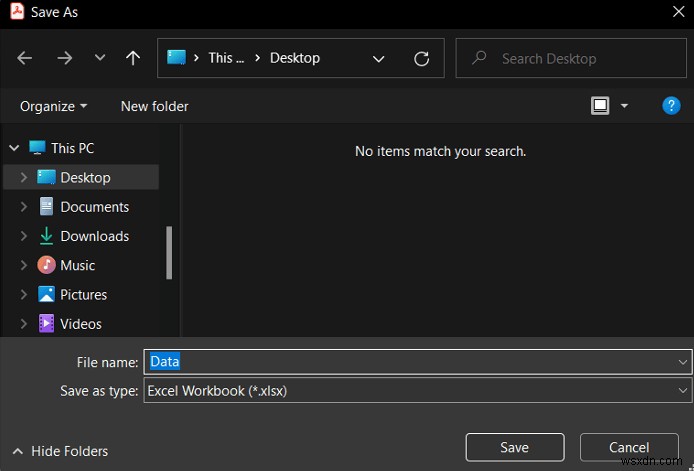This screenshot has height=471, width=694.
Task: Close the Save As dialog
Action: click(x=679, y=12)
